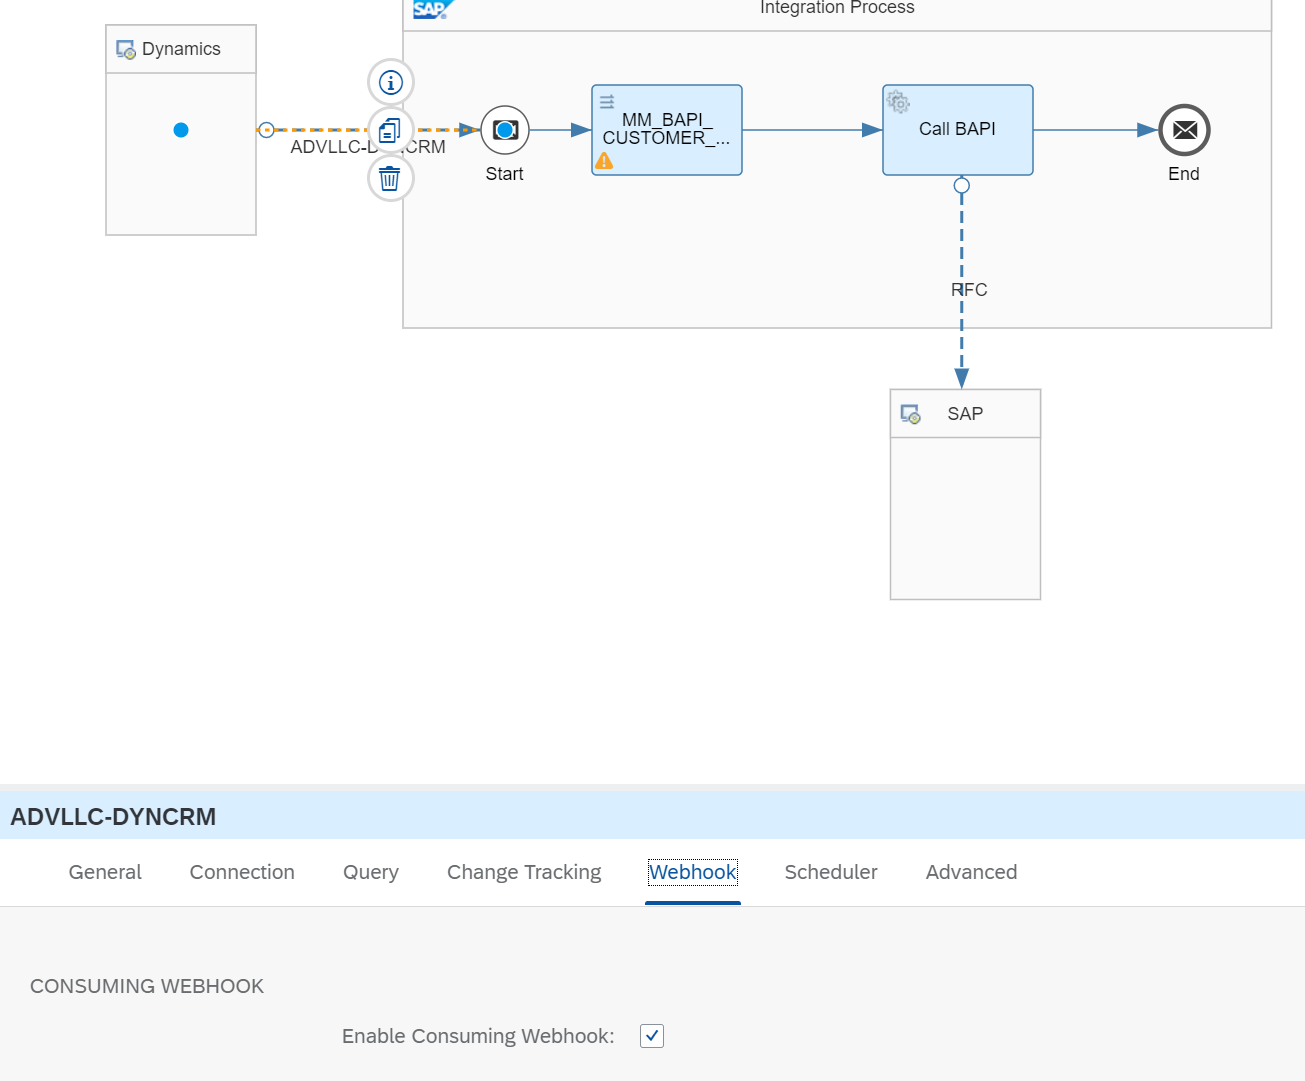
Task: Click the SAP logo on Integration Process
Action: pyautogui.click(x=433, y=10)
